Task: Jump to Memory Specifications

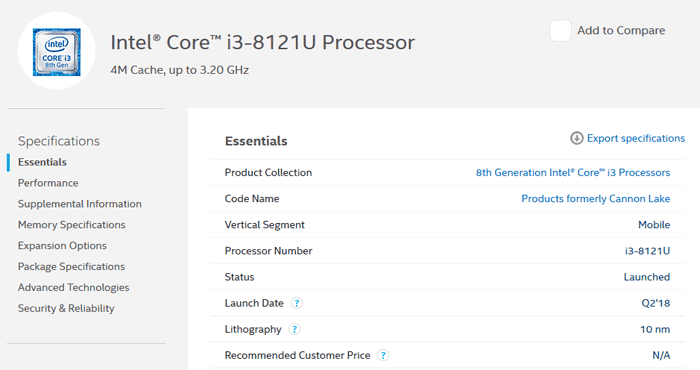Action: (72, 225)
